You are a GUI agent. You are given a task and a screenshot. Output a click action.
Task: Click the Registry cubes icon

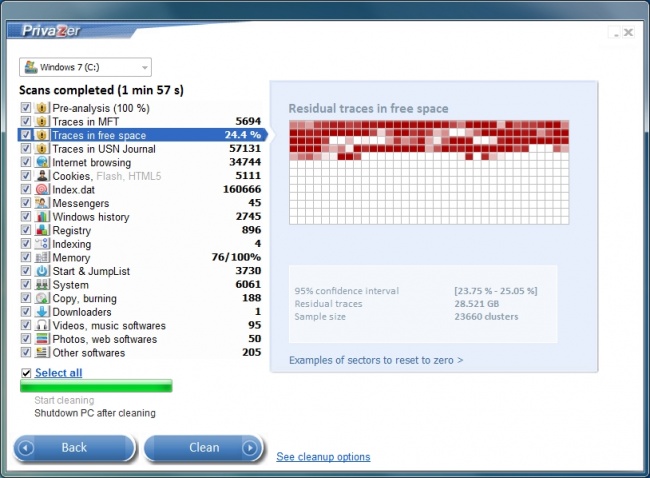(42, 230)
